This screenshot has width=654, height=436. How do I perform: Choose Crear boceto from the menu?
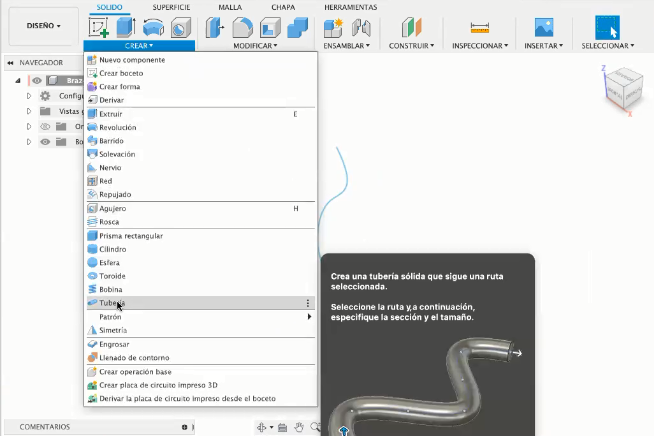coord(201,73)
